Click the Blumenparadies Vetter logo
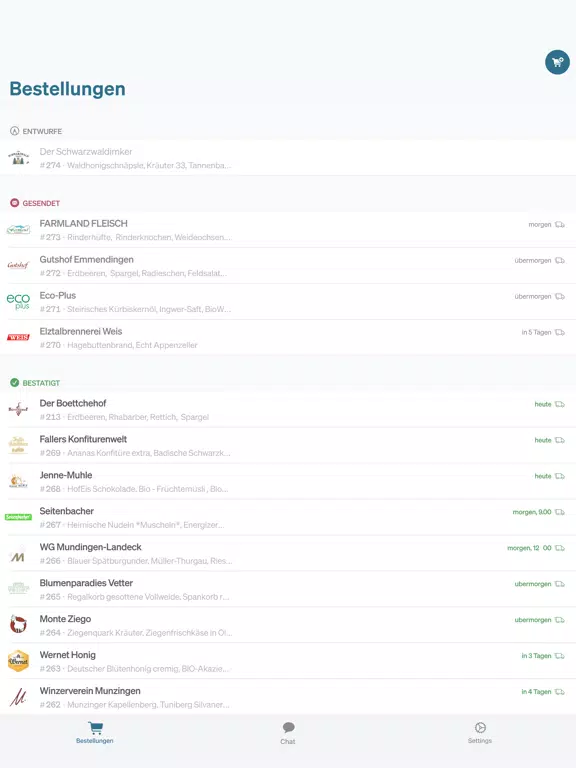The image size is (576, 768). (19, 588)
